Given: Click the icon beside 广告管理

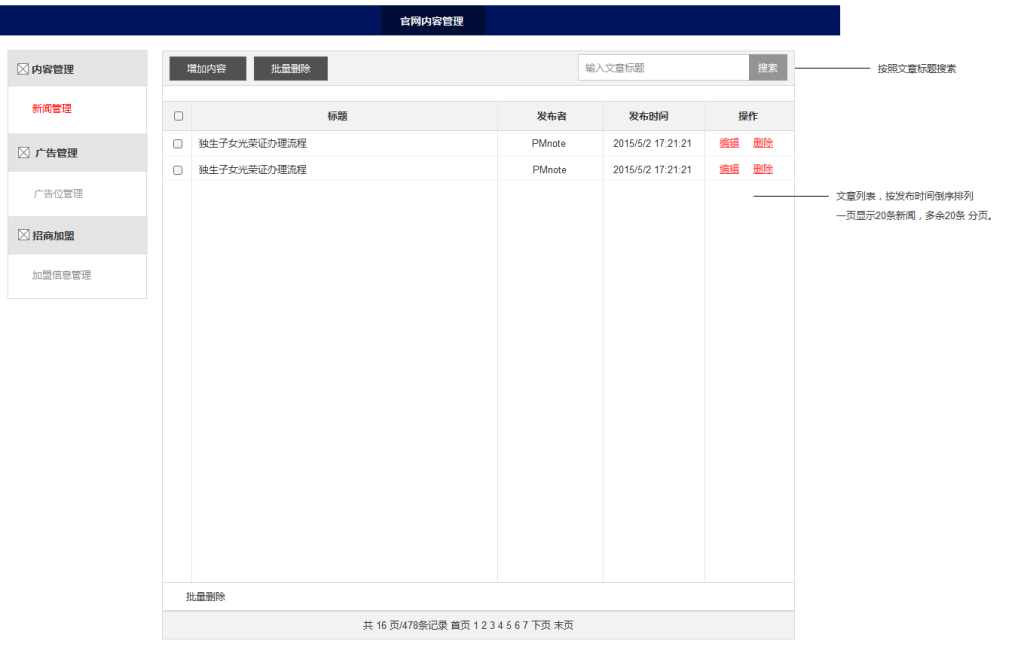Looking at the screenshot, I should click(x=24, y=153).
